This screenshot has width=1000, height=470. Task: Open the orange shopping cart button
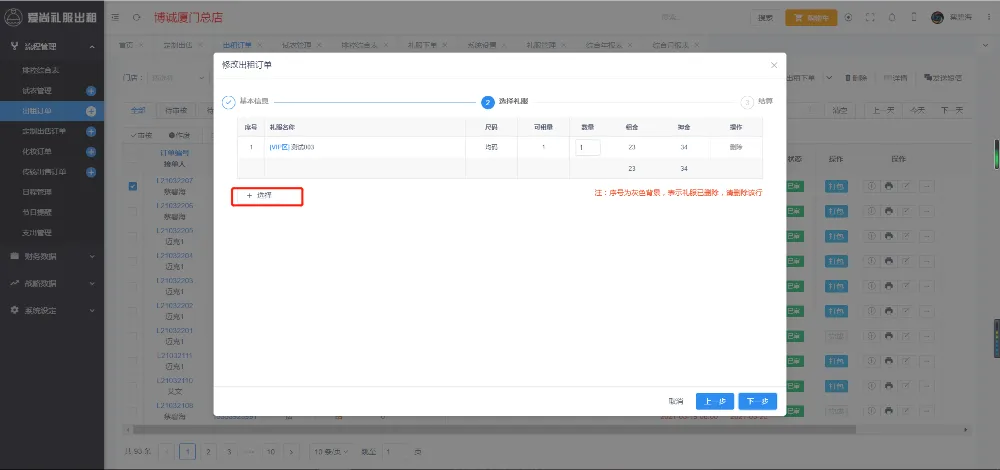(811, 17)
